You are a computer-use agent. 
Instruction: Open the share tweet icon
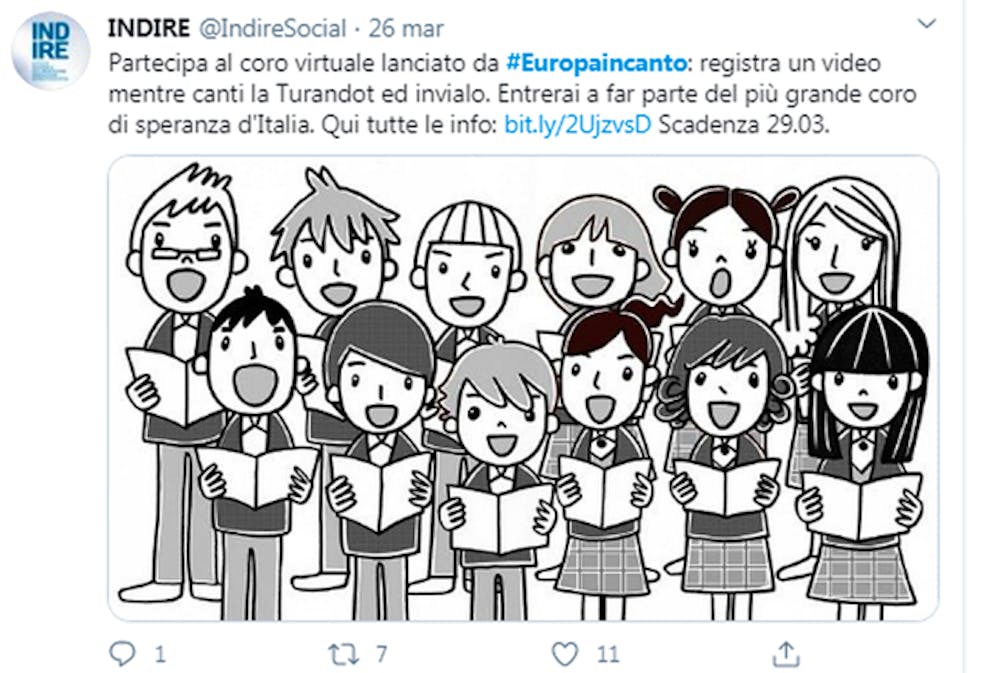click(x=786, y=653)
